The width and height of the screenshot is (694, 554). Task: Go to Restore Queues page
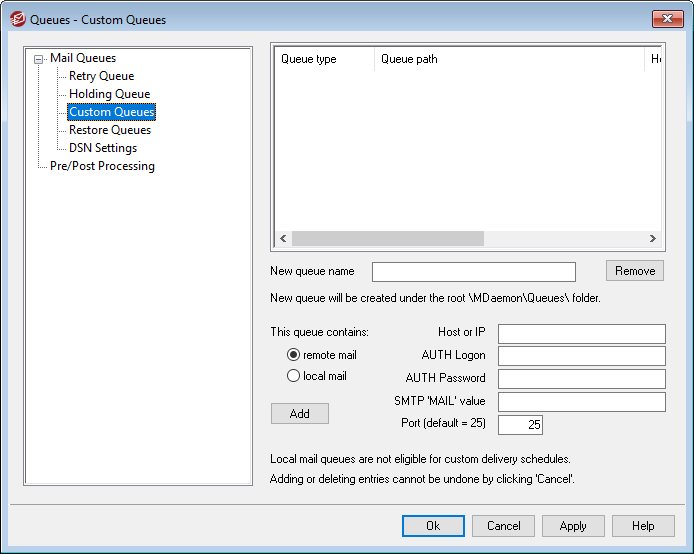coord(110,130)
